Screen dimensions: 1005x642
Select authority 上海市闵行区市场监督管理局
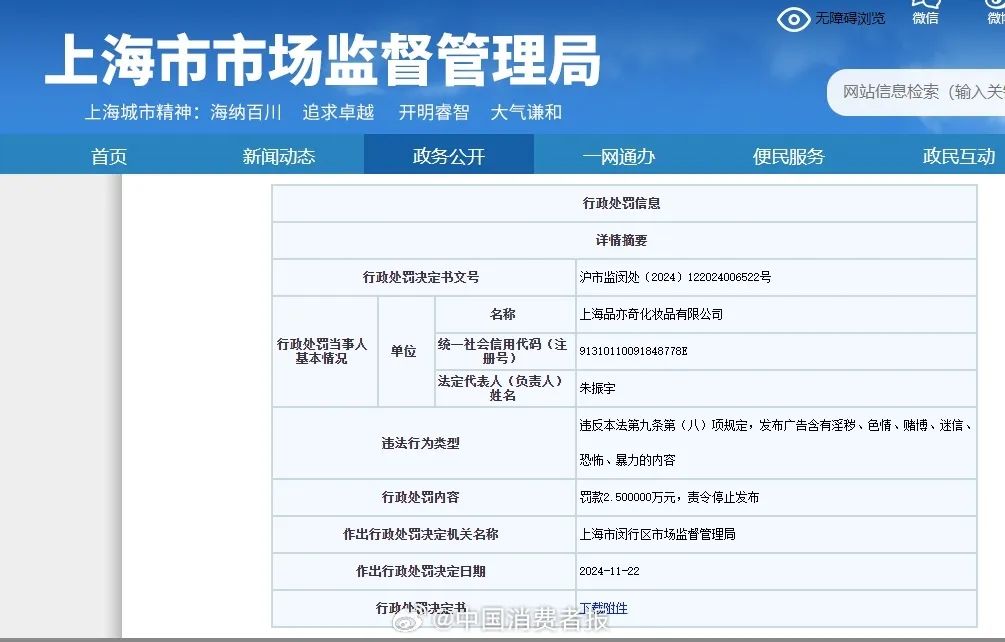click(657, 534)
